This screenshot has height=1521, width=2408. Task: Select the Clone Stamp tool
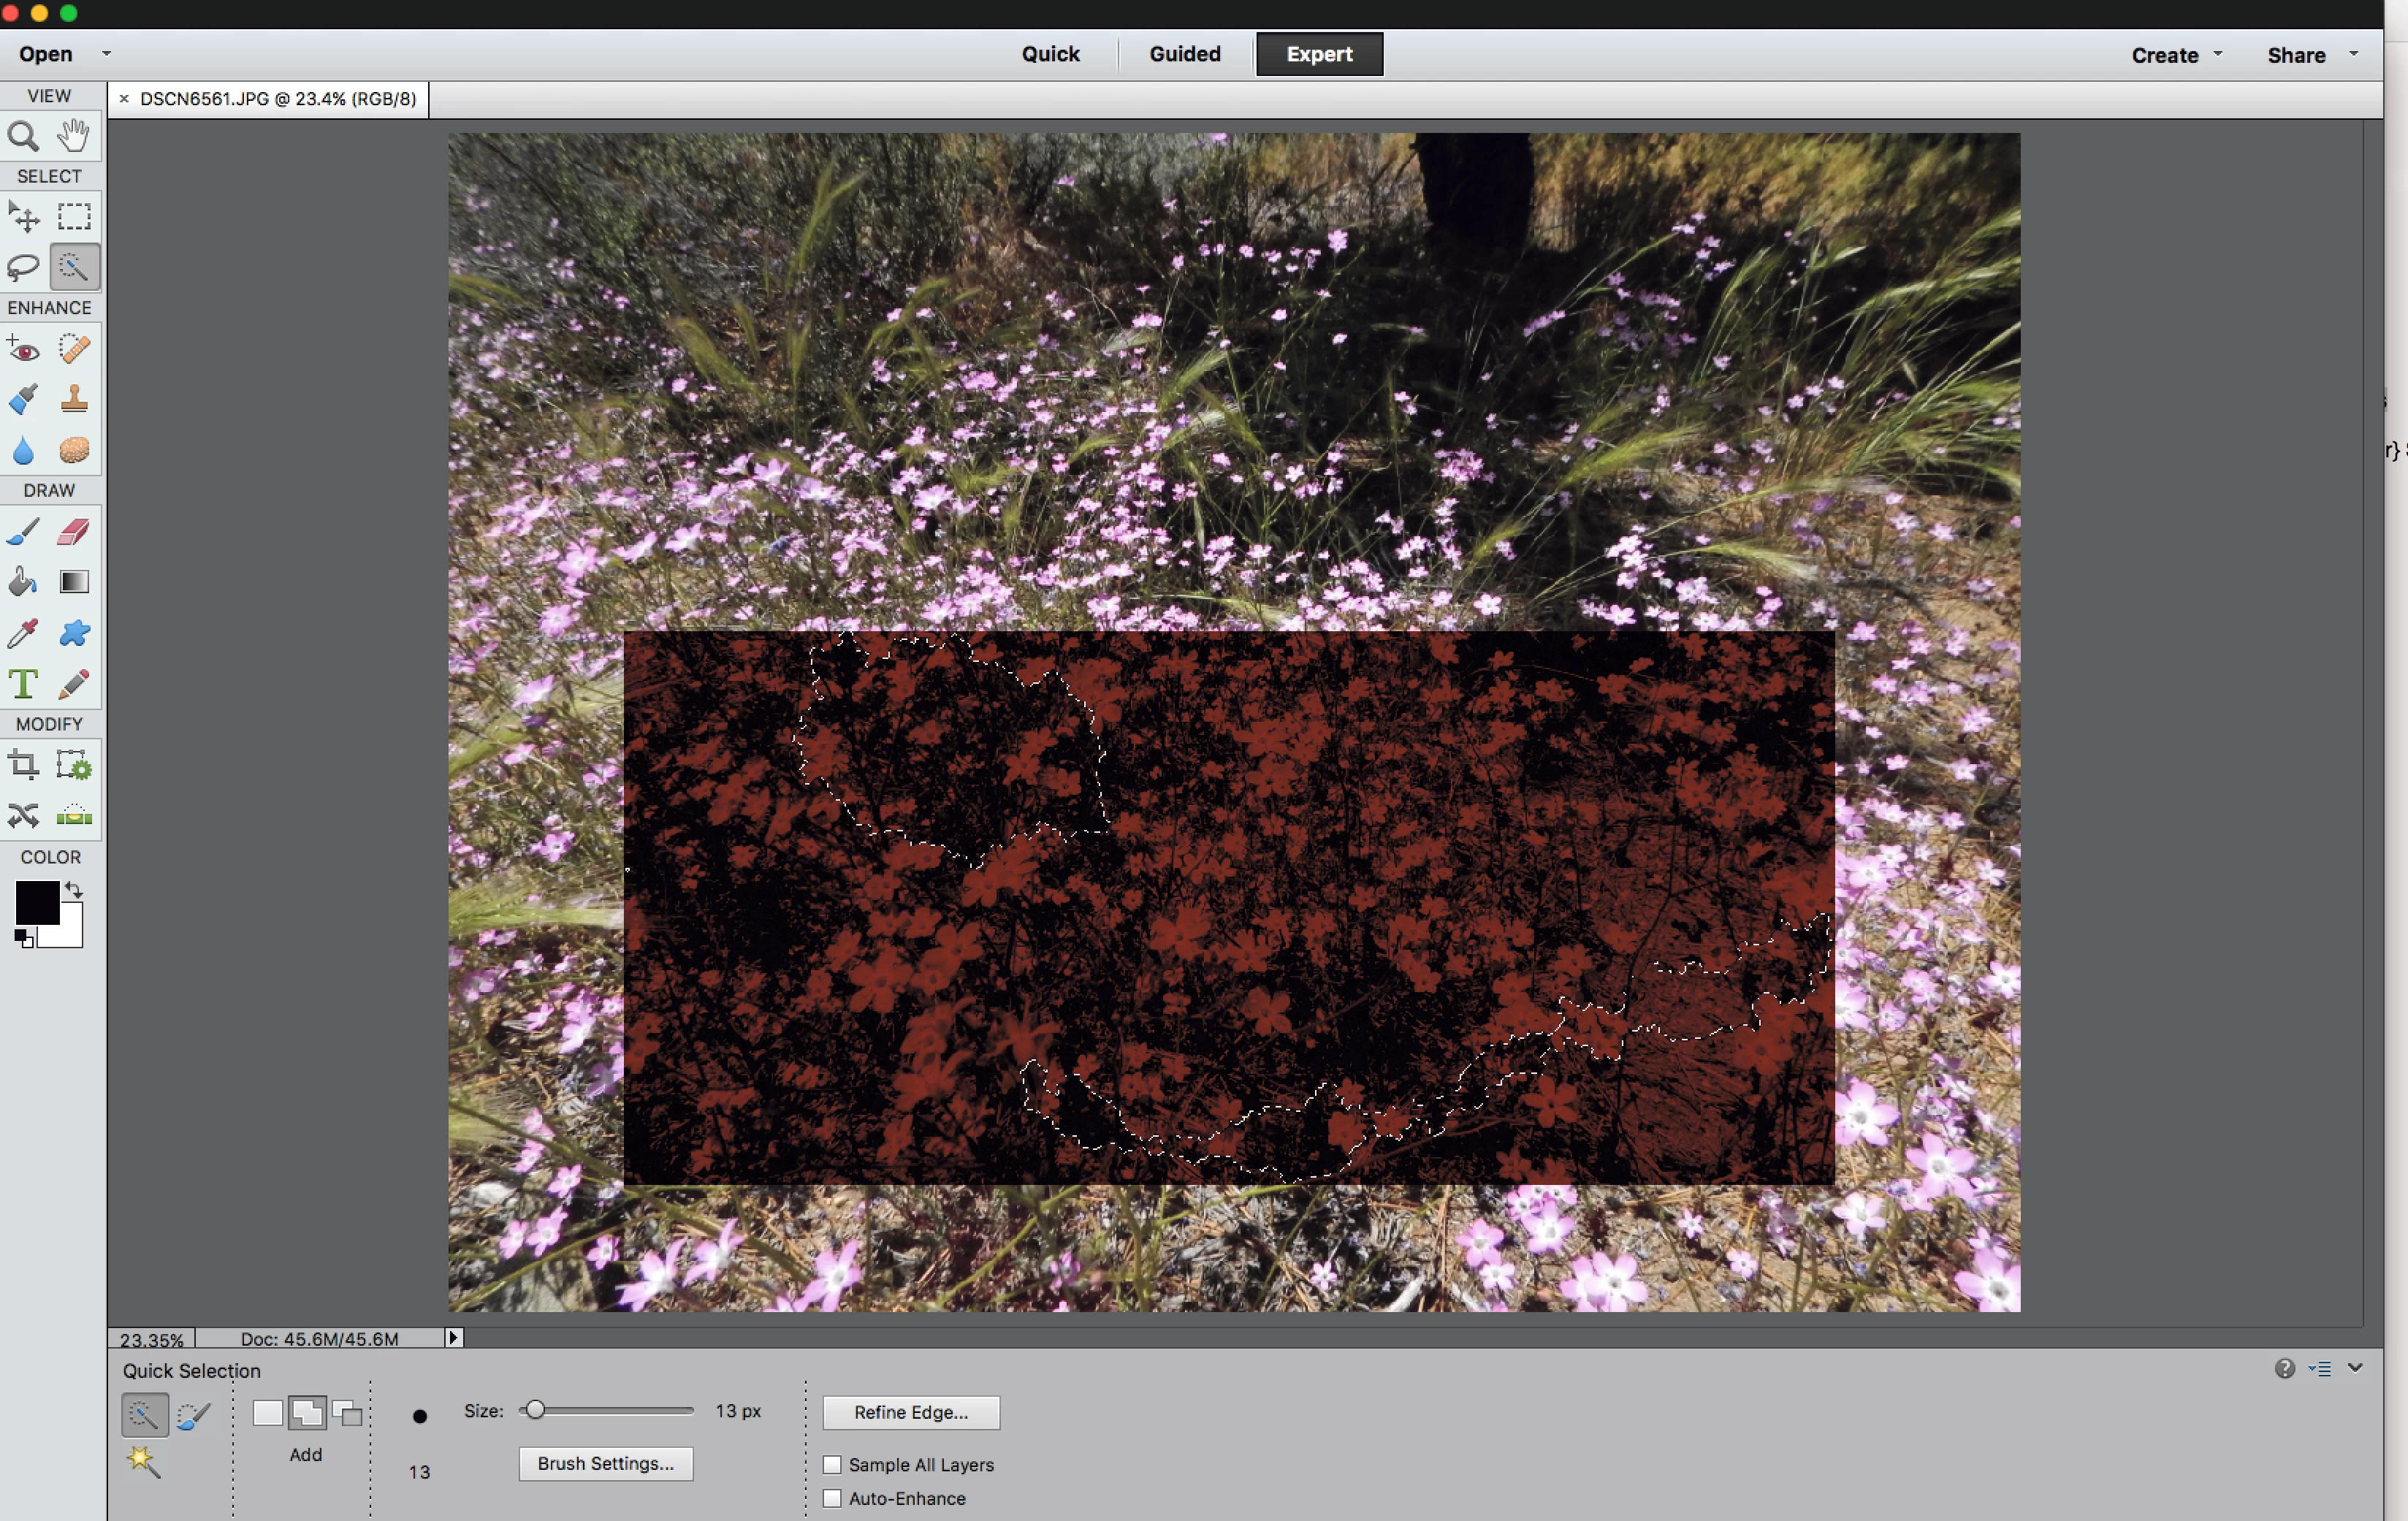74,400
